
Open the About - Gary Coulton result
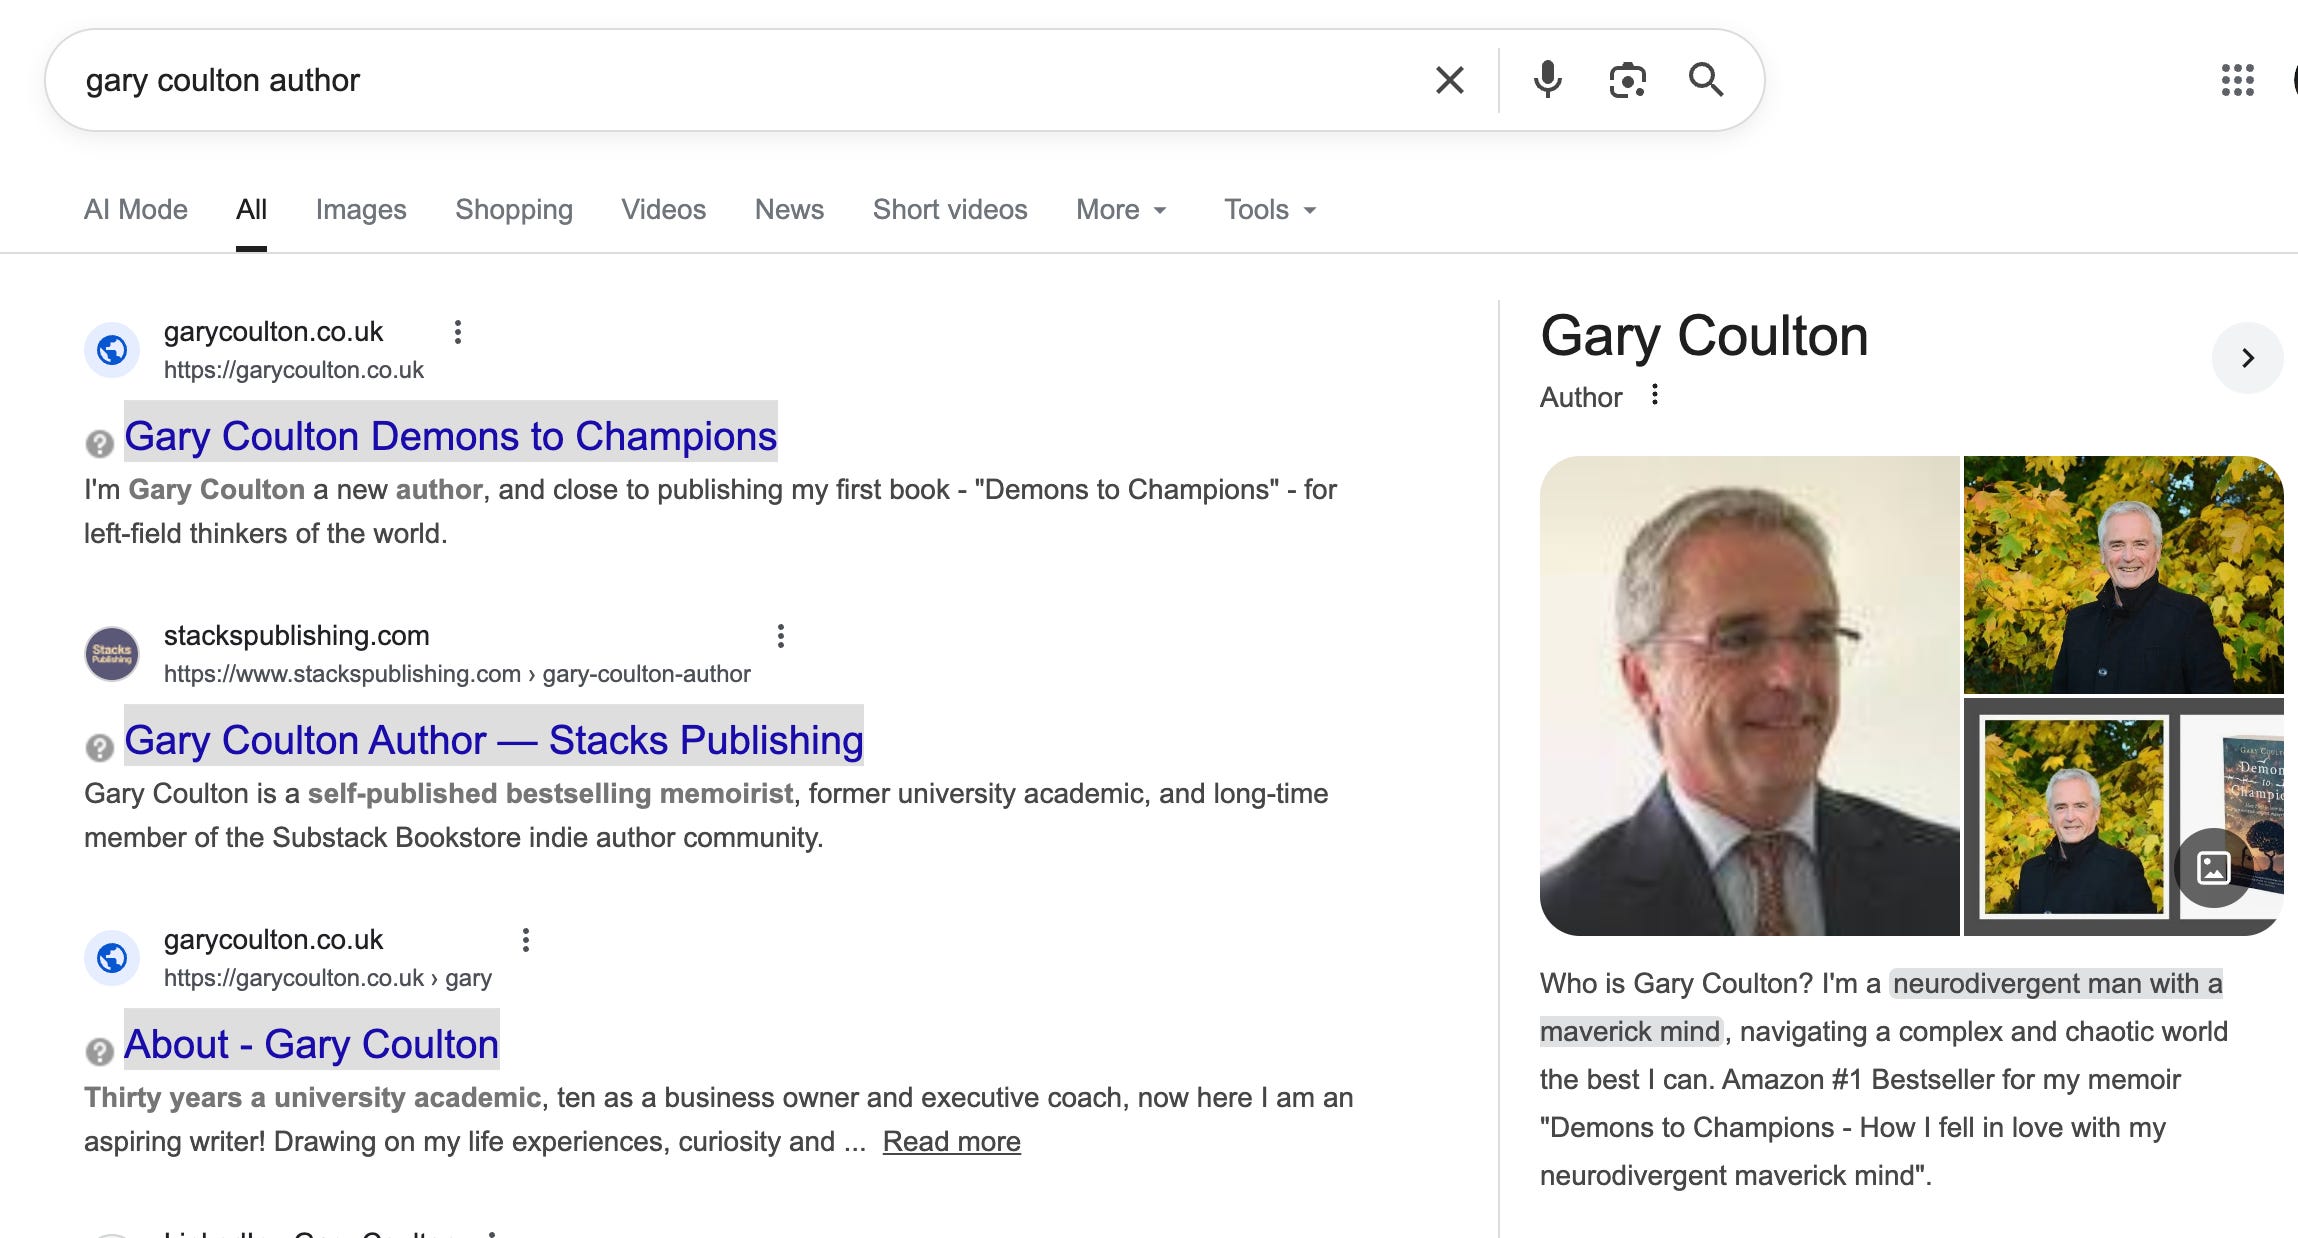coord(311,1044)
